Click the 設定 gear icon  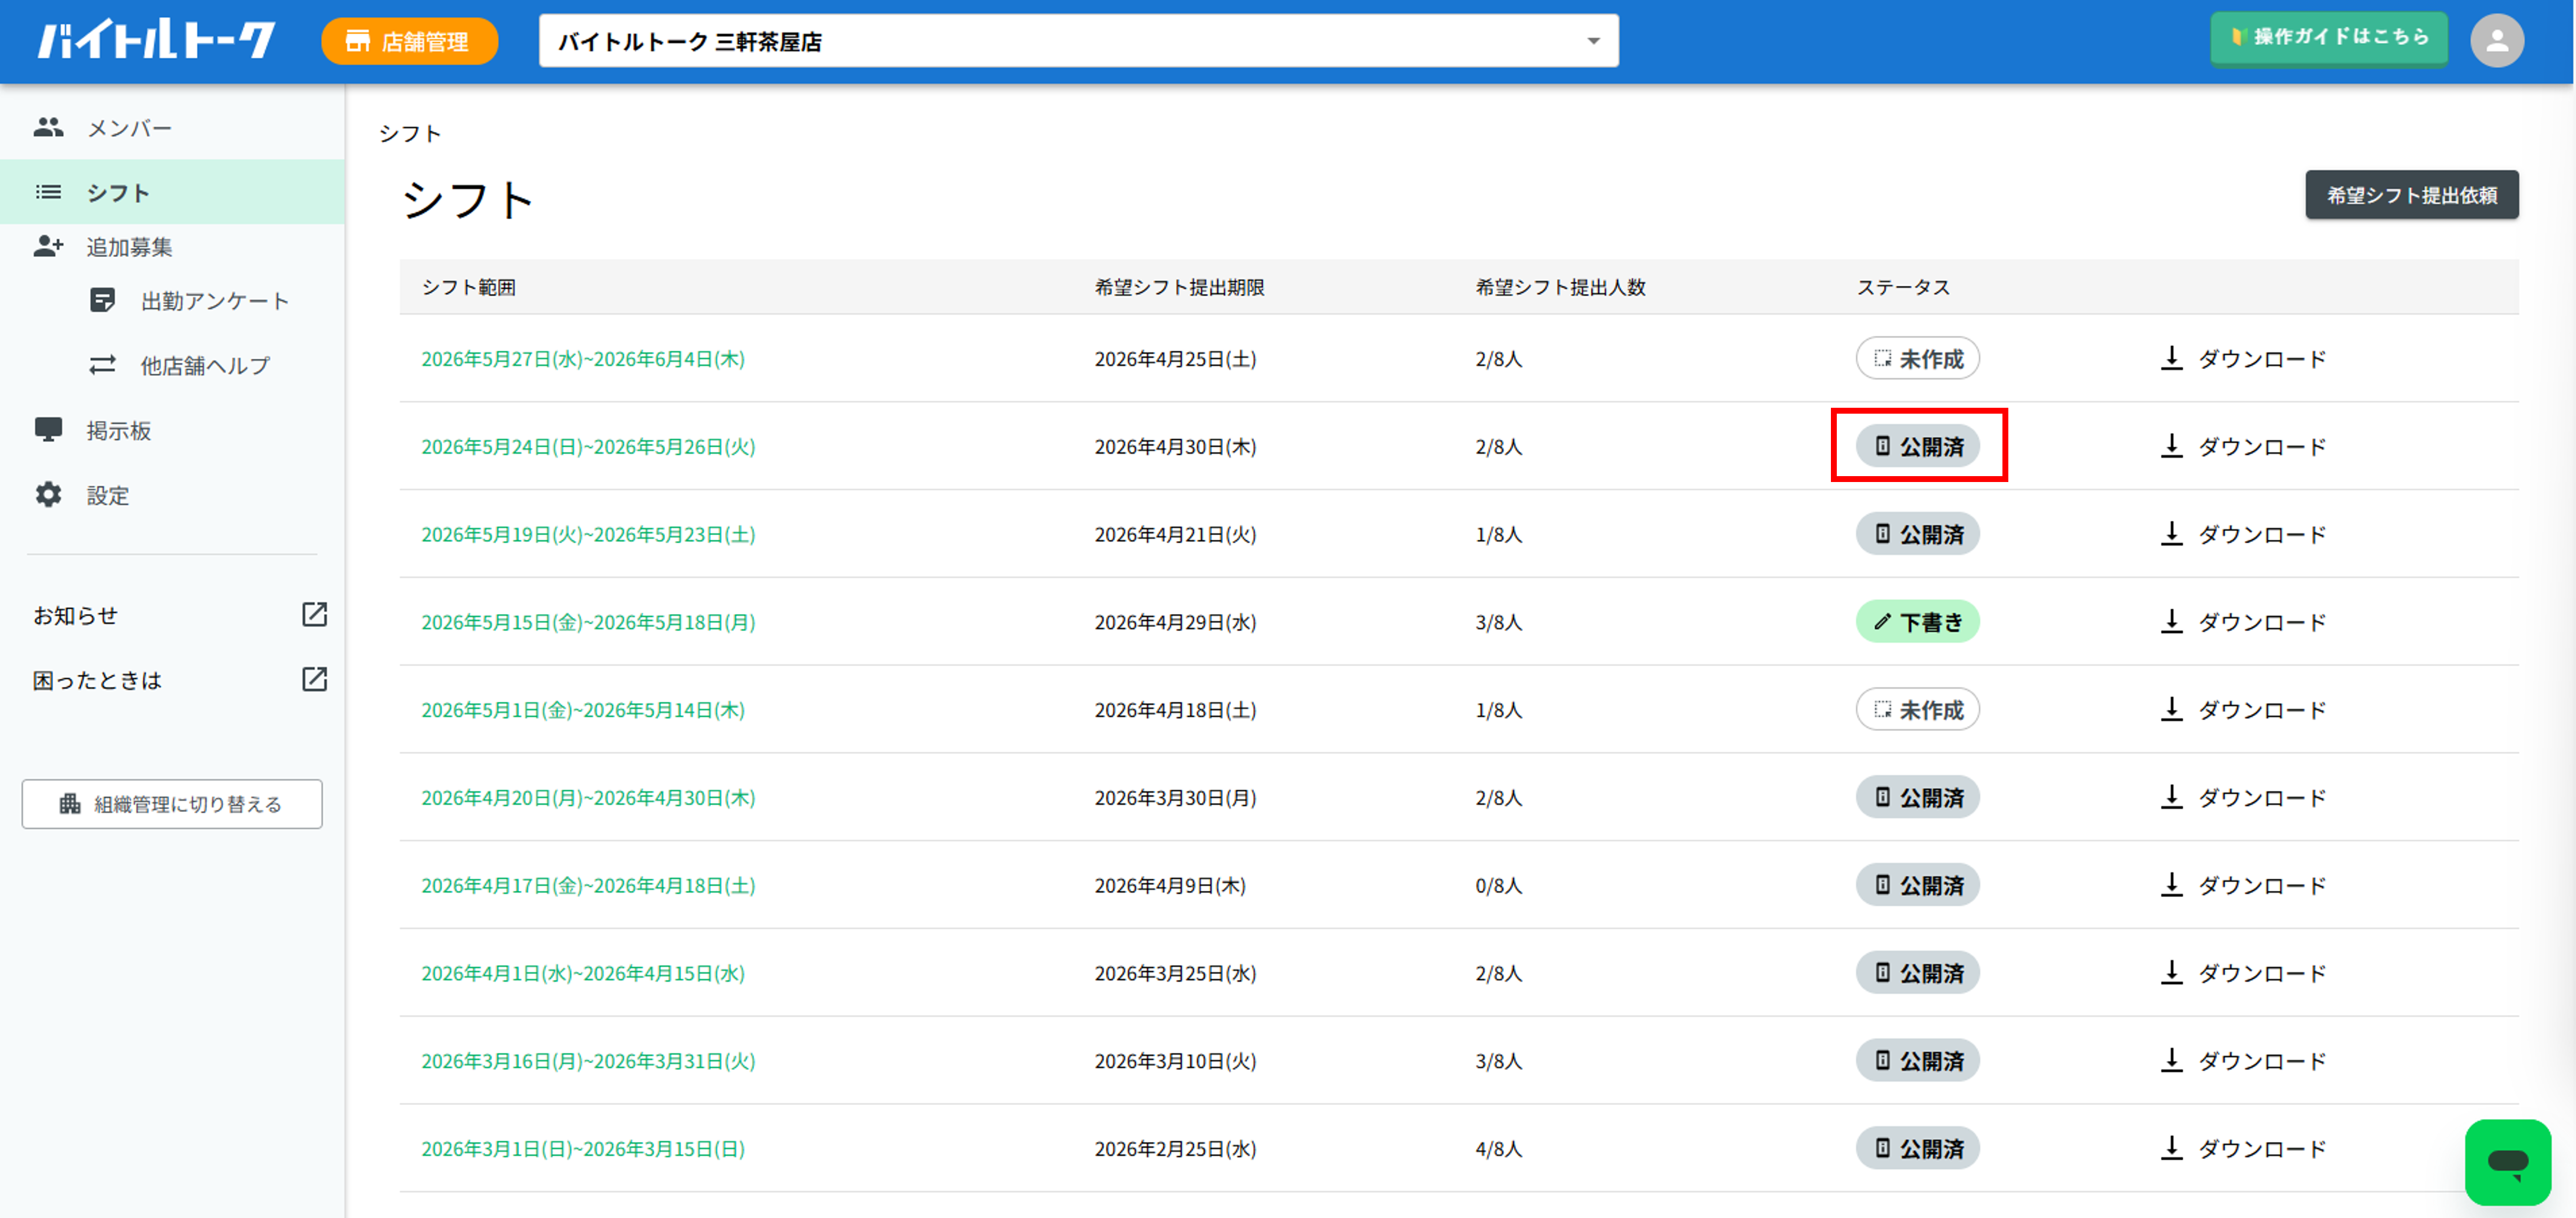coord(48,494)
